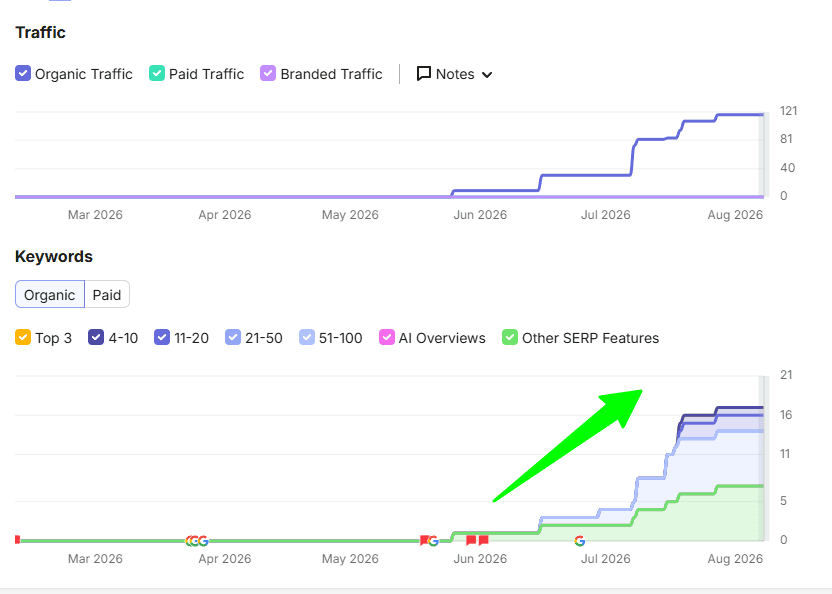Click the 121 value on Traffic axis
This screenshot has width=832, height=594.
(788, 111)
